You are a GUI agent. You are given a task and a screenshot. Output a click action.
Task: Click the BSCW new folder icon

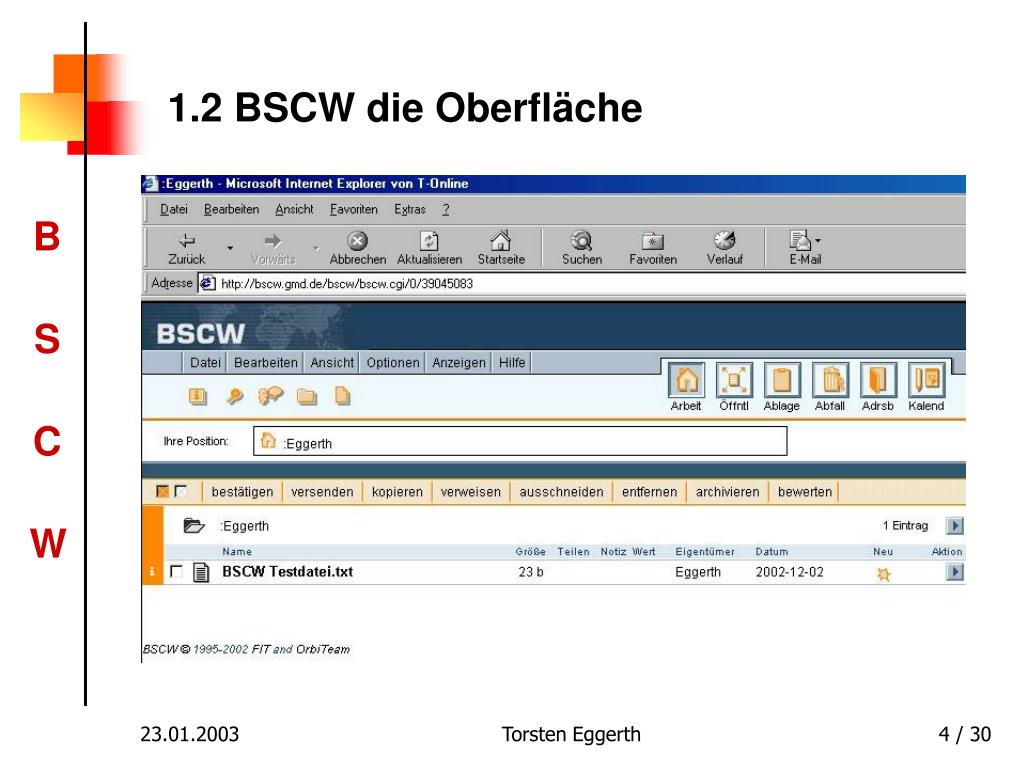(307, 396)
